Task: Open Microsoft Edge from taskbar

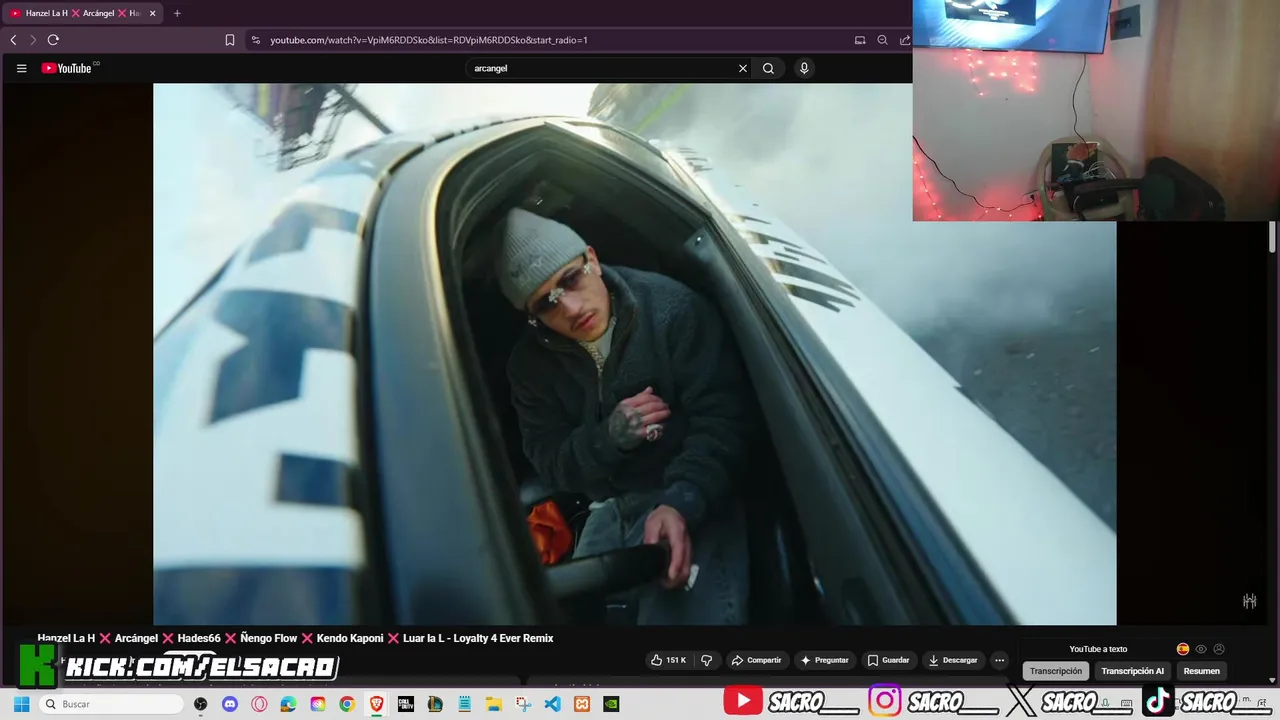Action: point(288,704)
